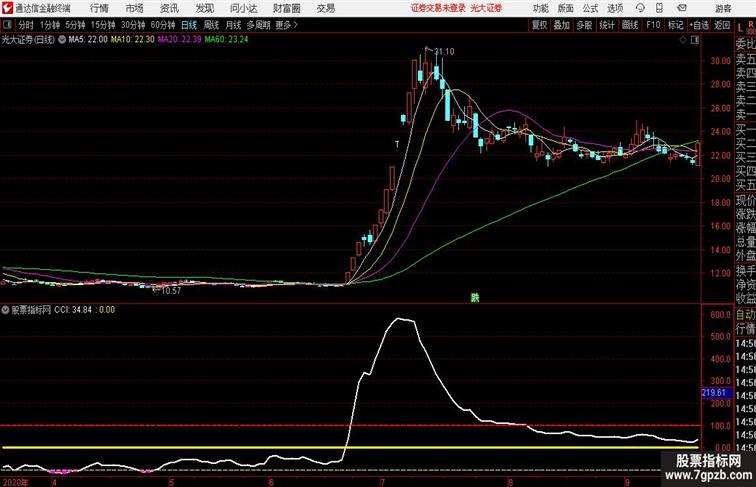Click the 统计 statistics button
The width and height of the screenshot is (756, 487).
click(607, 25)
